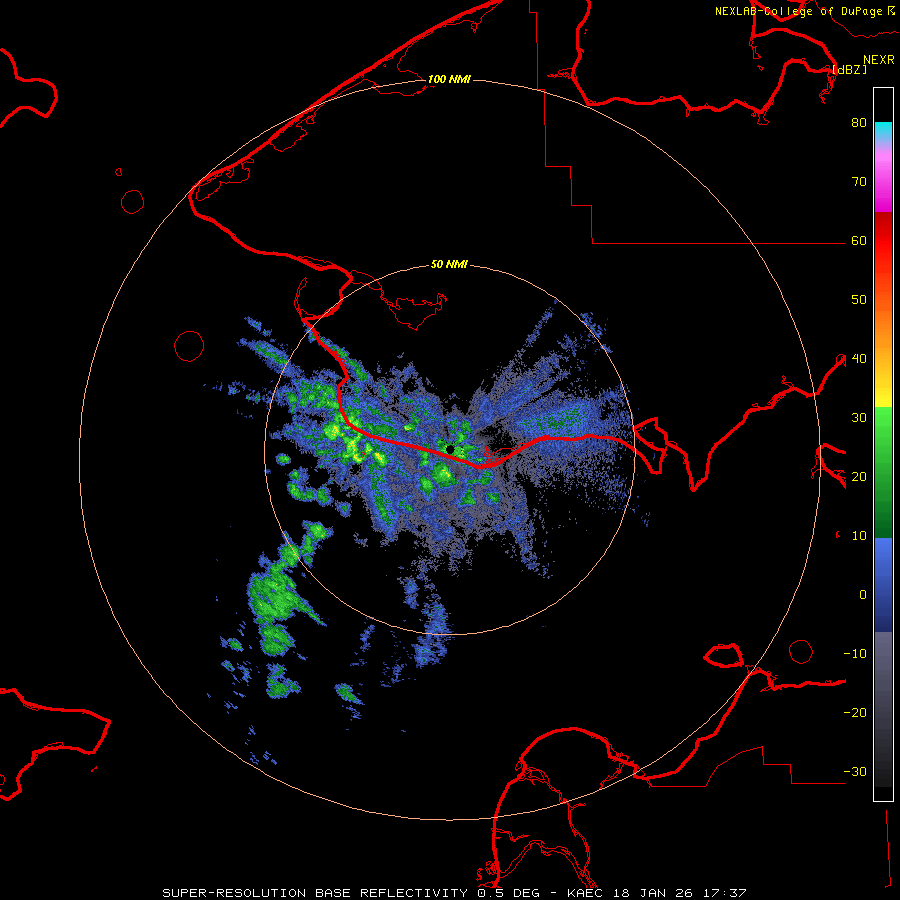Click the "NEXLAB-College of DuPage" credit text
The height and width of the screenshot is (900, 900).
tap(798, 11)
